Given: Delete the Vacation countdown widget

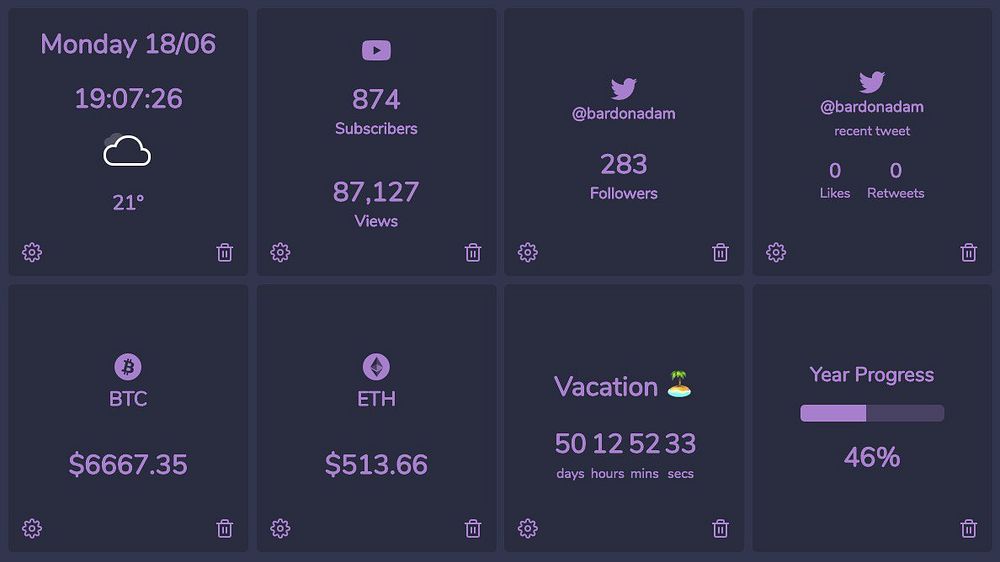Looking at the screenshot, I should pos(720,528).
